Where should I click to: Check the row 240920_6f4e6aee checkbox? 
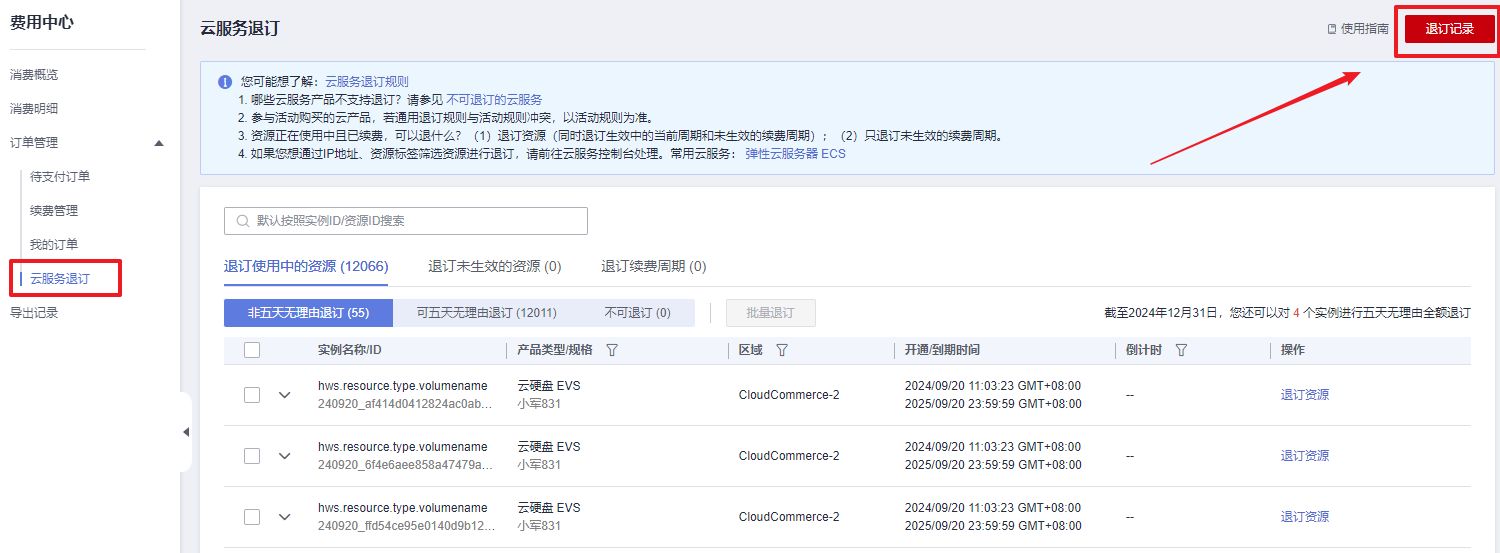pos(252,456)
